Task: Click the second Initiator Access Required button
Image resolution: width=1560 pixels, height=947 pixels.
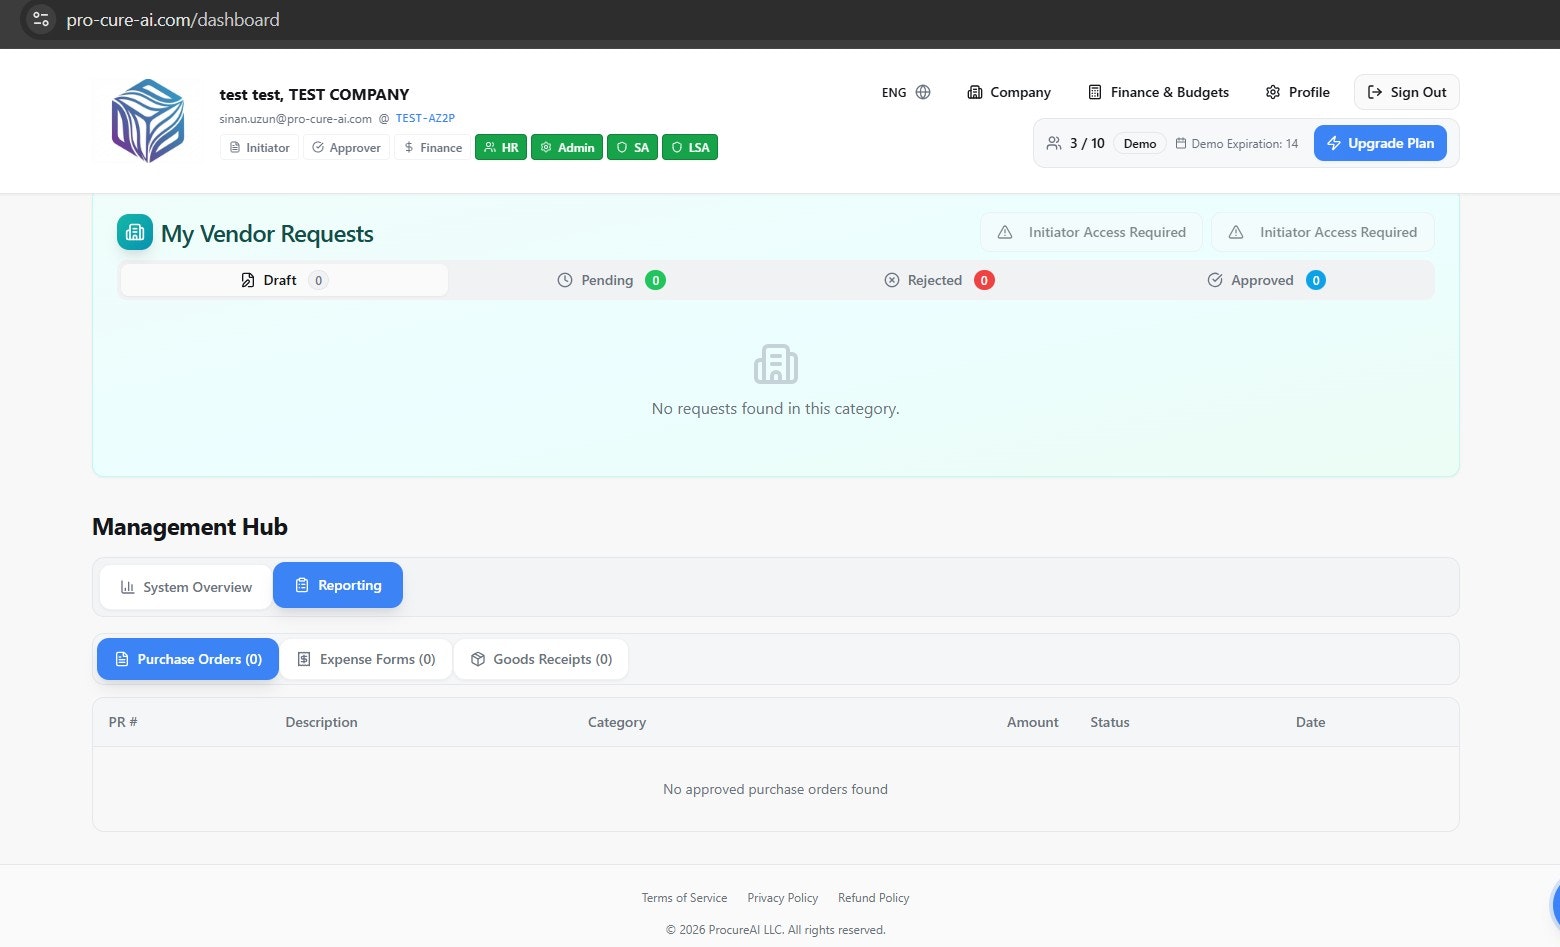Action: pyautogui.click(x=1323, y=232)
